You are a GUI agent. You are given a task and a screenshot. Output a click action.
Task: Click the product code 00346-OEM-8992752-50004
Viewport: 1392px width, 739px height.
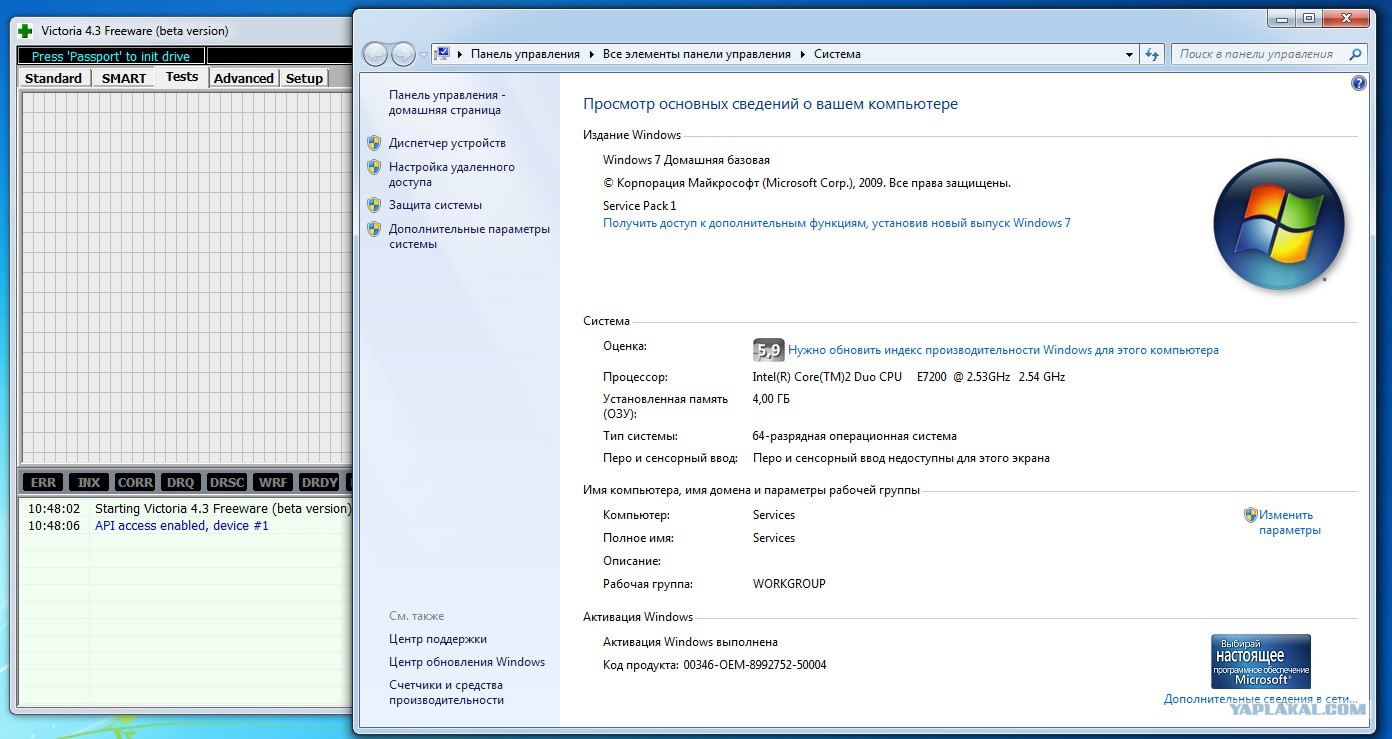click(755, 665)
